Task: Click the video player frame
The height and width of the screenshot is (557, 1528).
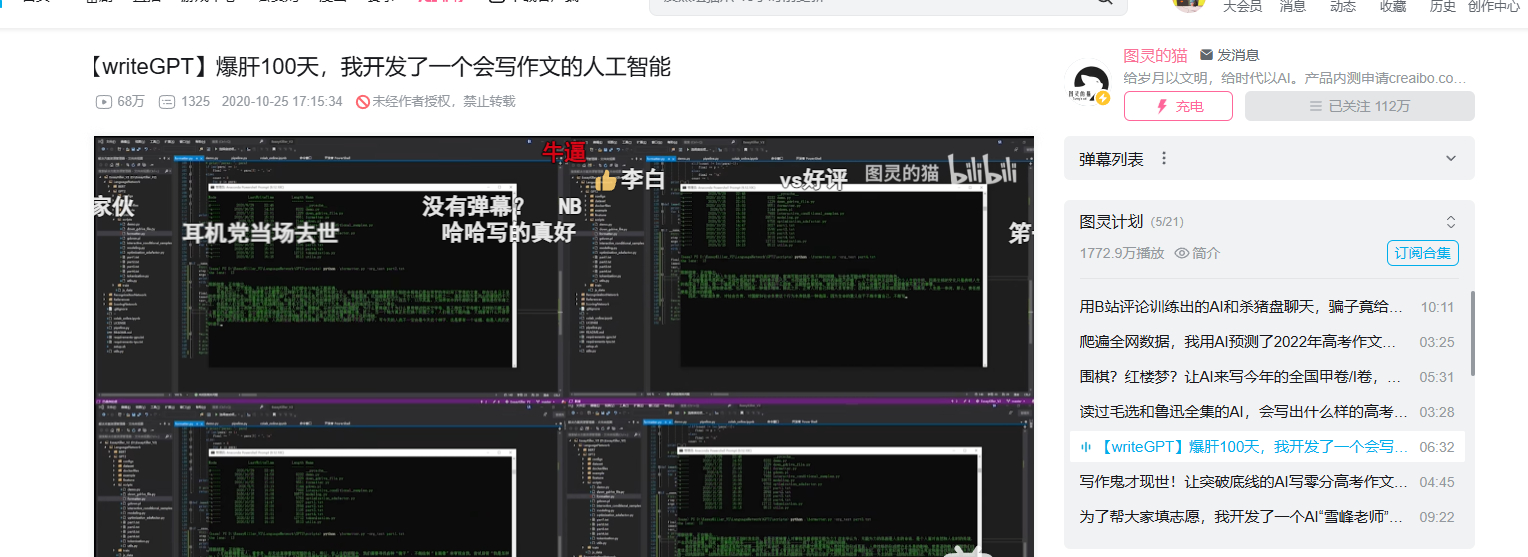Action: tap(564, 346)
